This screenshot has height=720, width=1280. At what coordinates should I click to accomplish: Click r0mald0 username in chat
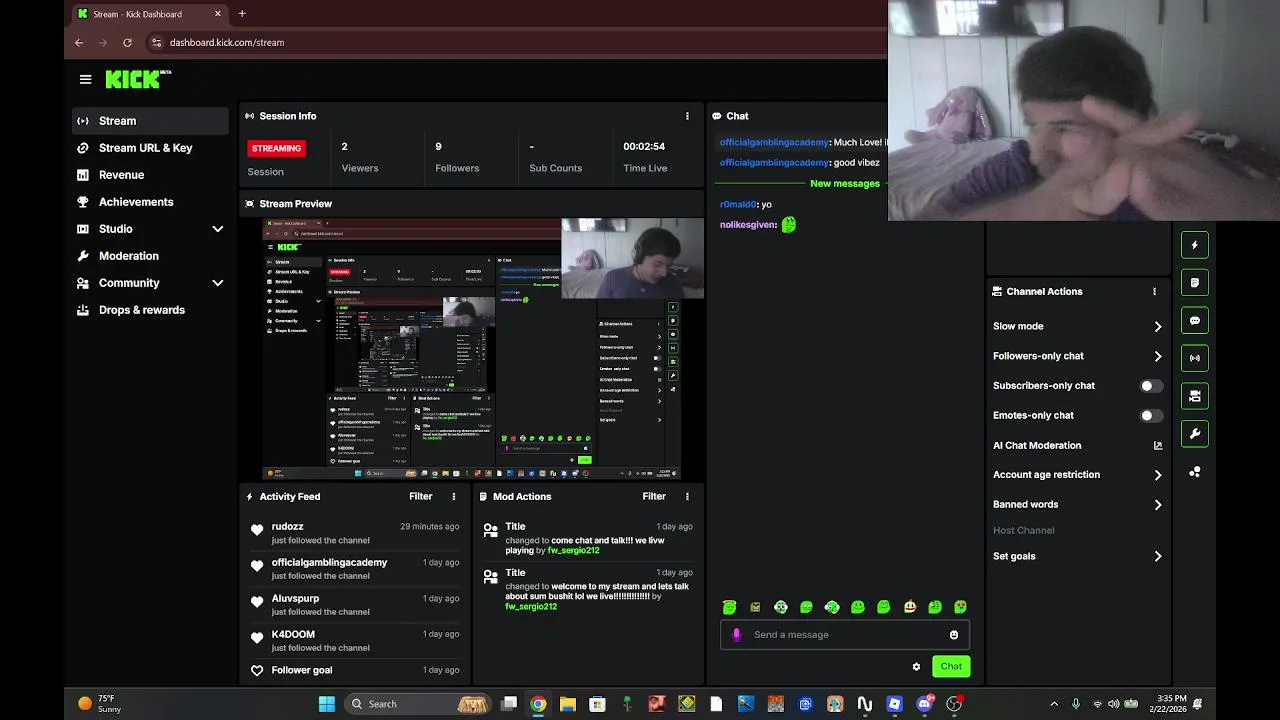click(x=738, y=204)
